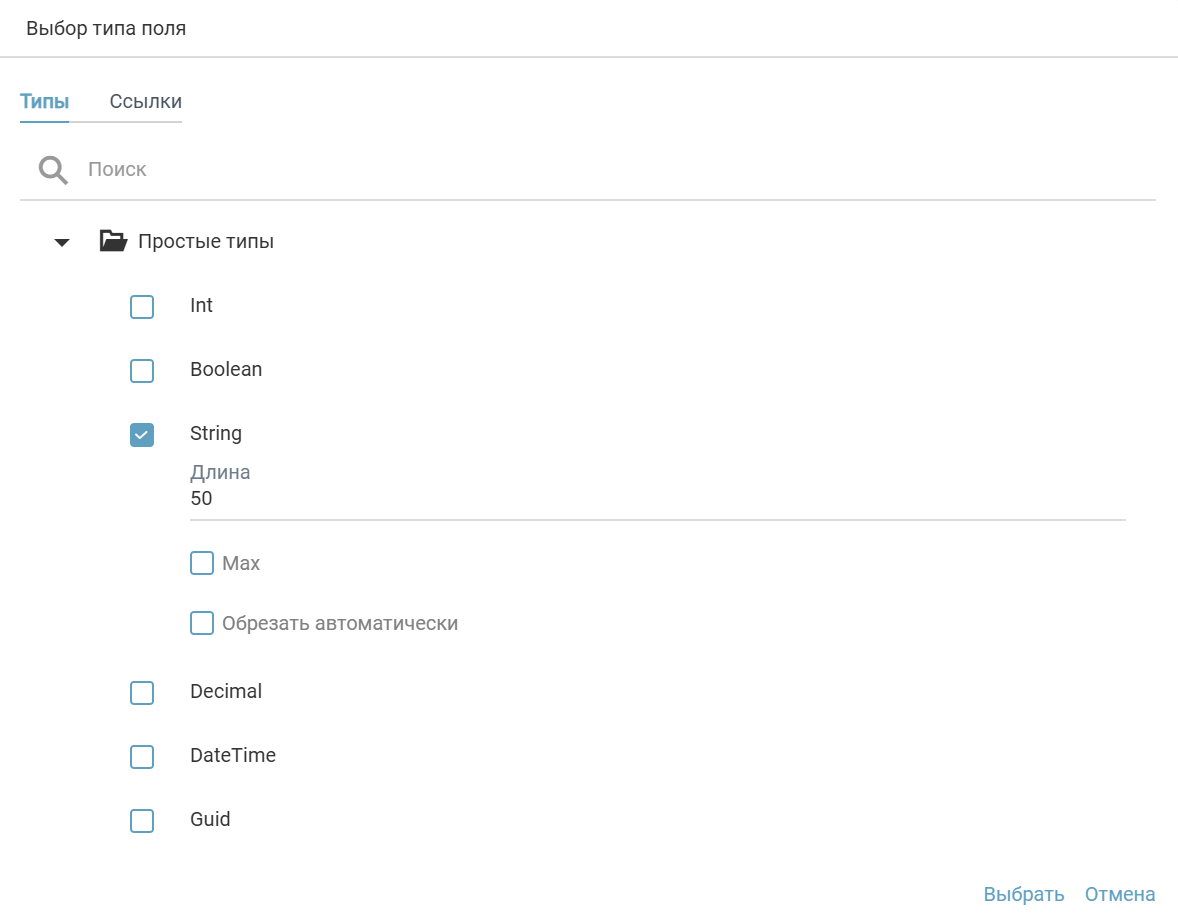Click the Выбор типа поля dialog title
Viewport: 1178px width, 924px height.
pyautogui.click(x=106, y=29)
